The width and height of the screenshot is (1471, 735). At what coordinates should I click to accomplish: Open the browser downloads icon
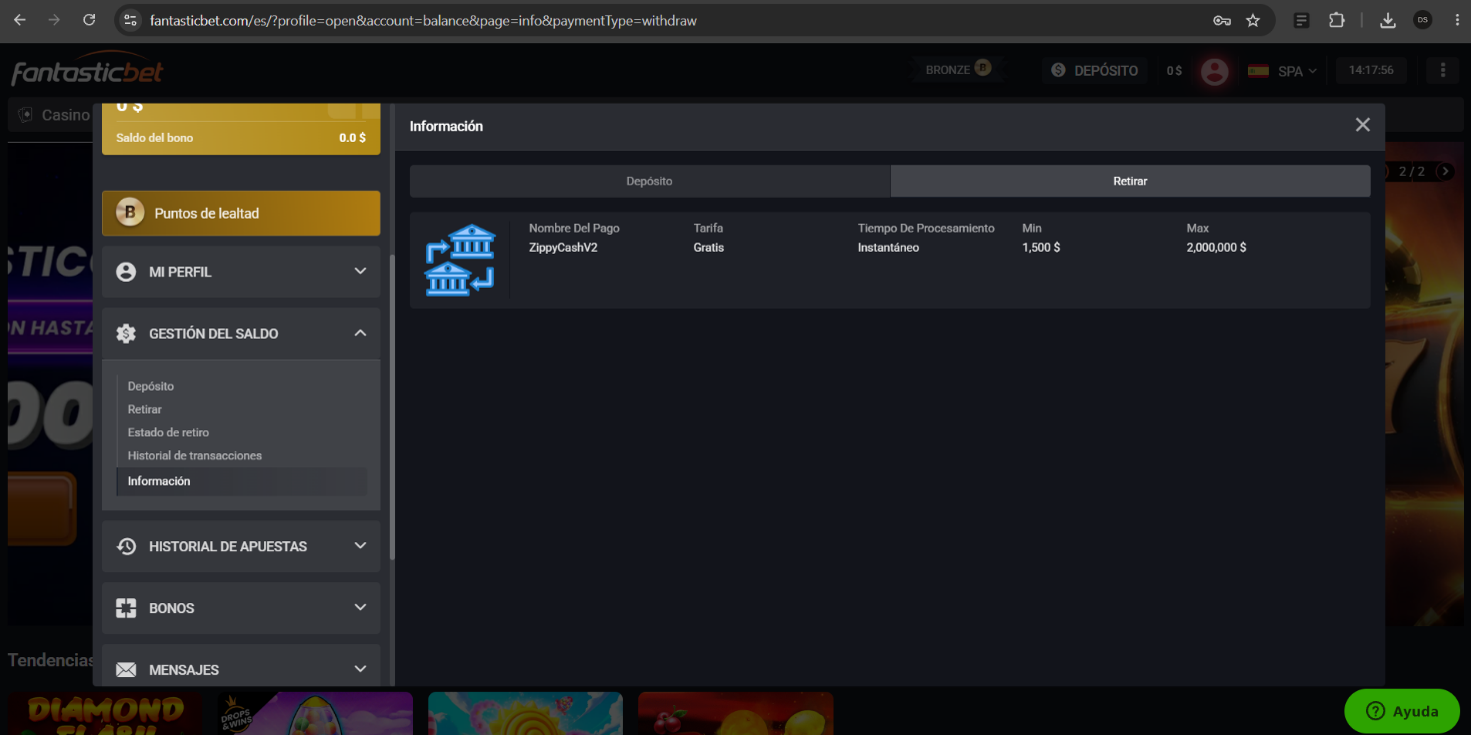[x=1387, y=20]
